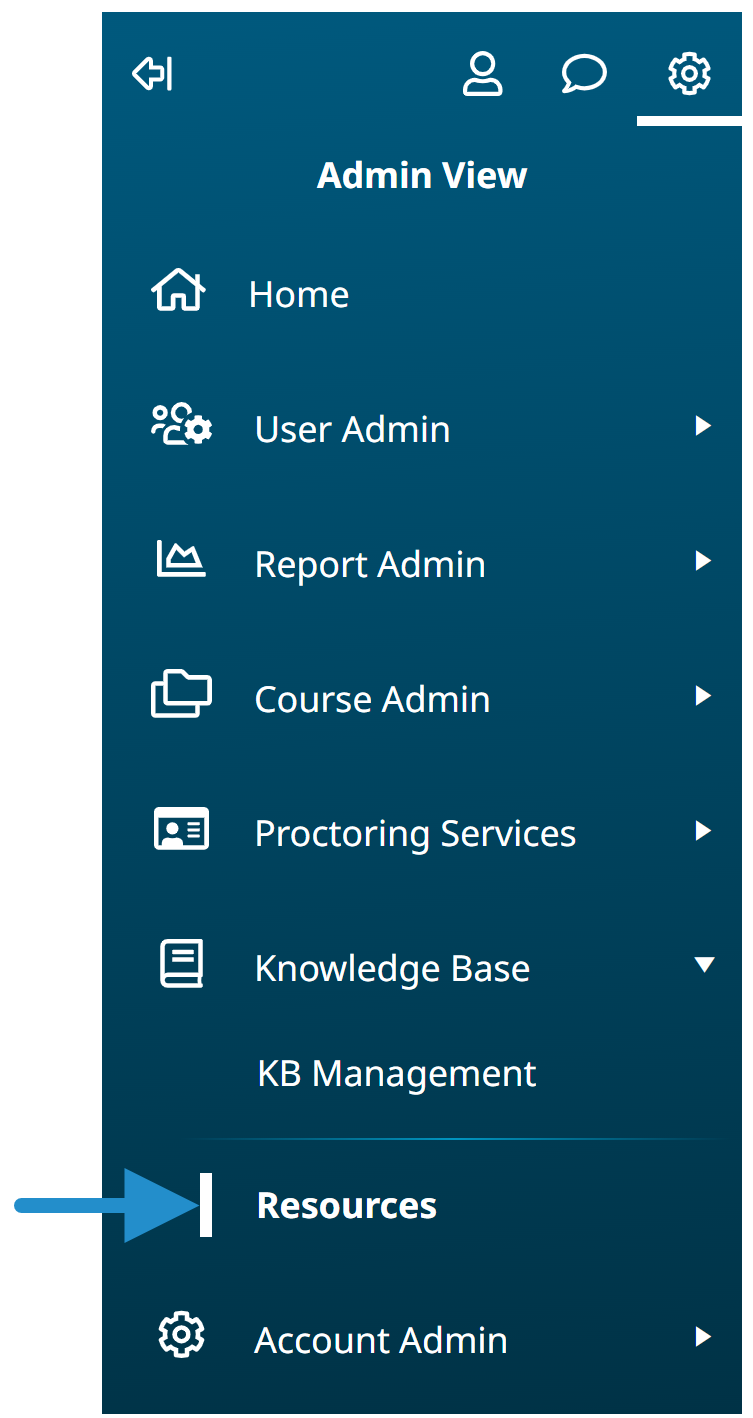This screenshot has width=753, height=1418.
Task: Collapse the sidebar with the arrow icon
Action: tap(153, 74)
